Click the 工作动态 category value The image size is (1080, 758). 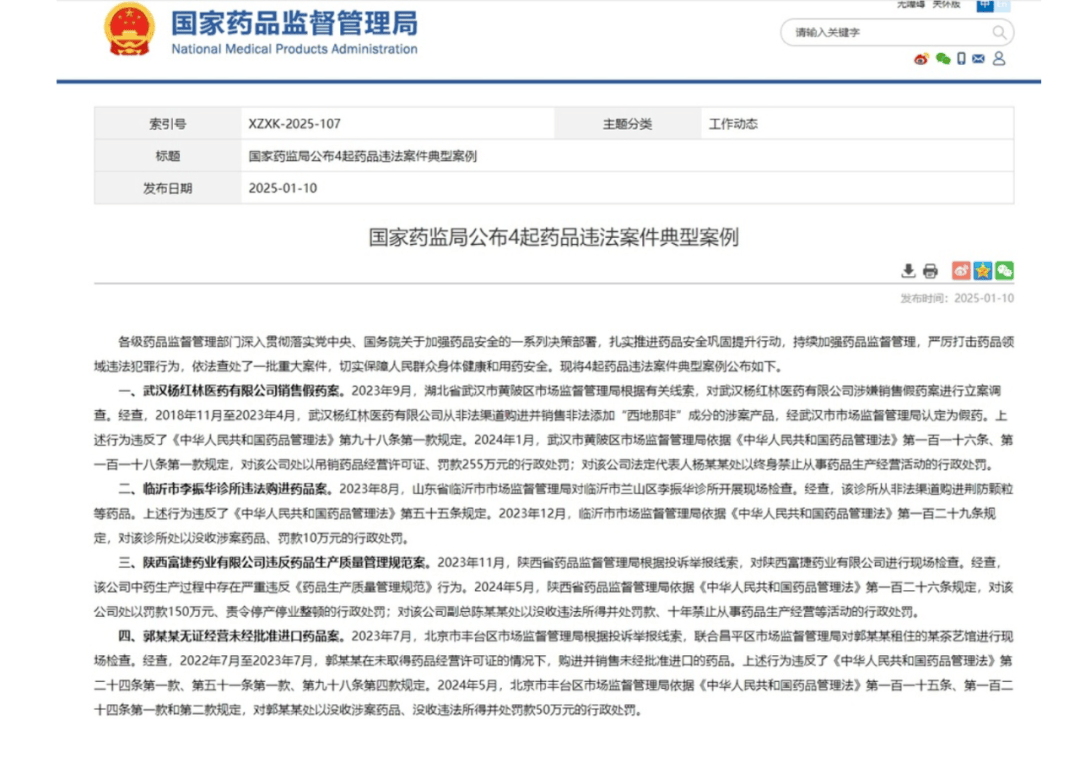(734, 124)
